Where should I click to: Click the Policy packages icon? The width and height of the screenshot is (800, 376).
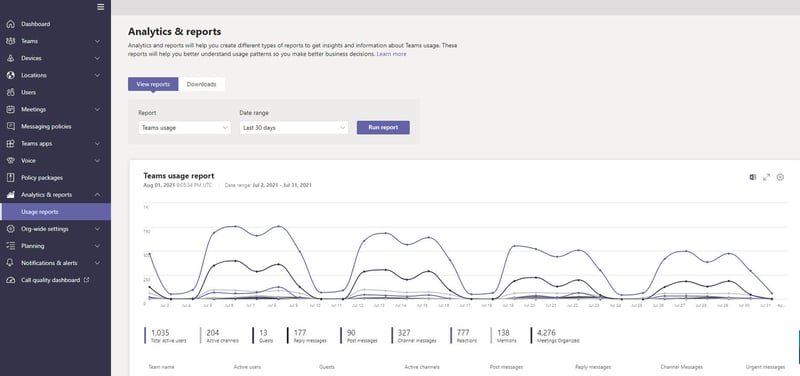click(10, 178)
